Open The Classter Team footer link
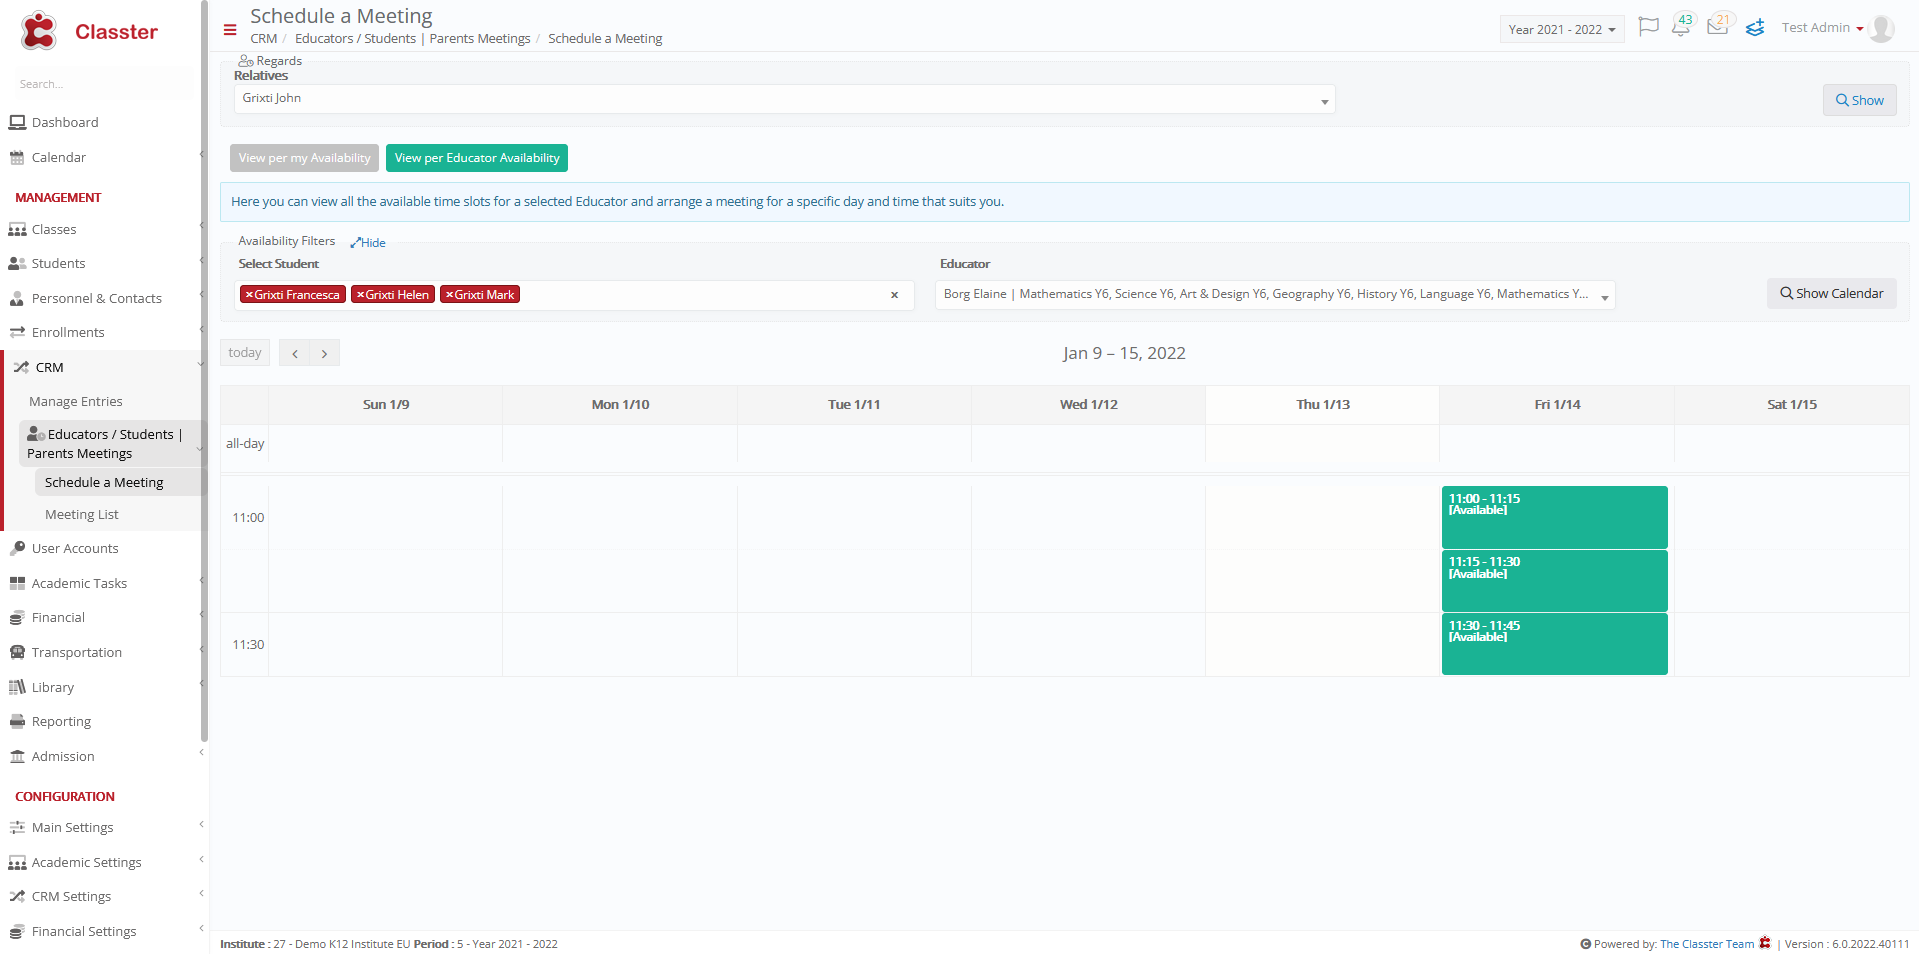Viewport: 1919px width, 954px height. (1707, 944)
